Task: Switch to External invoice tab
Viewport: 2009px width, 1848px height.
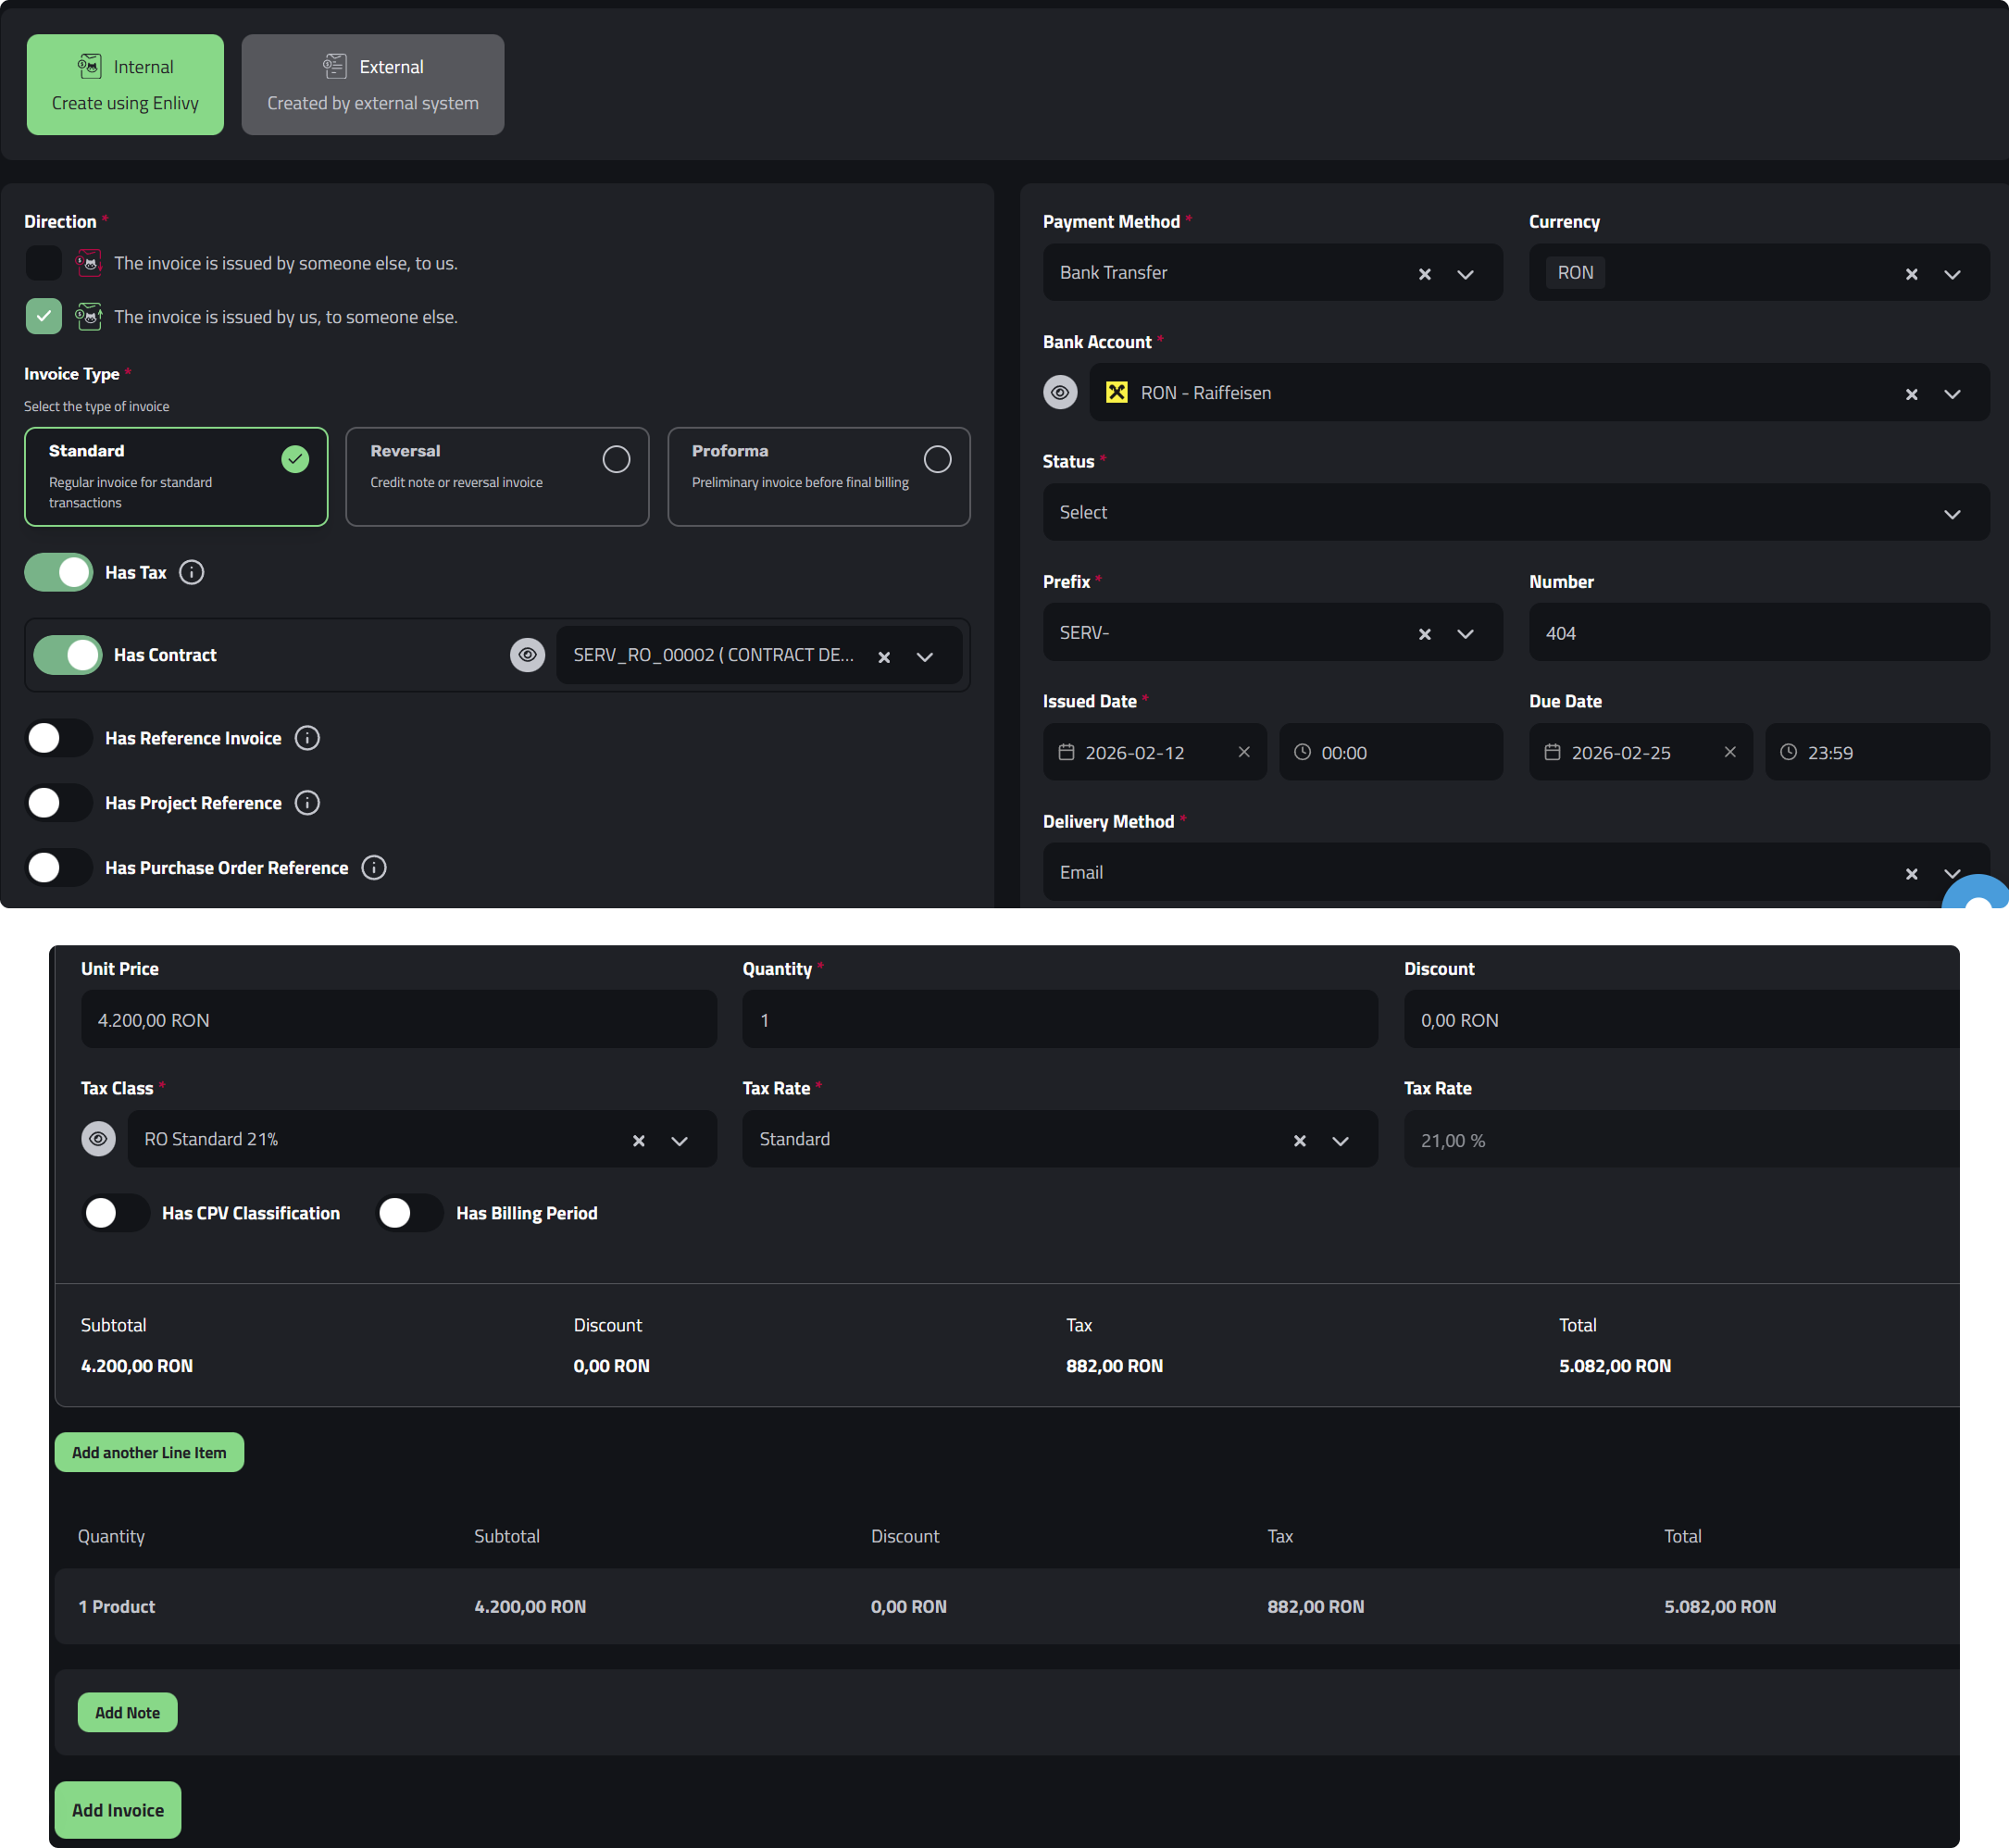Action: pyautogui.click(x=372, y=85)
